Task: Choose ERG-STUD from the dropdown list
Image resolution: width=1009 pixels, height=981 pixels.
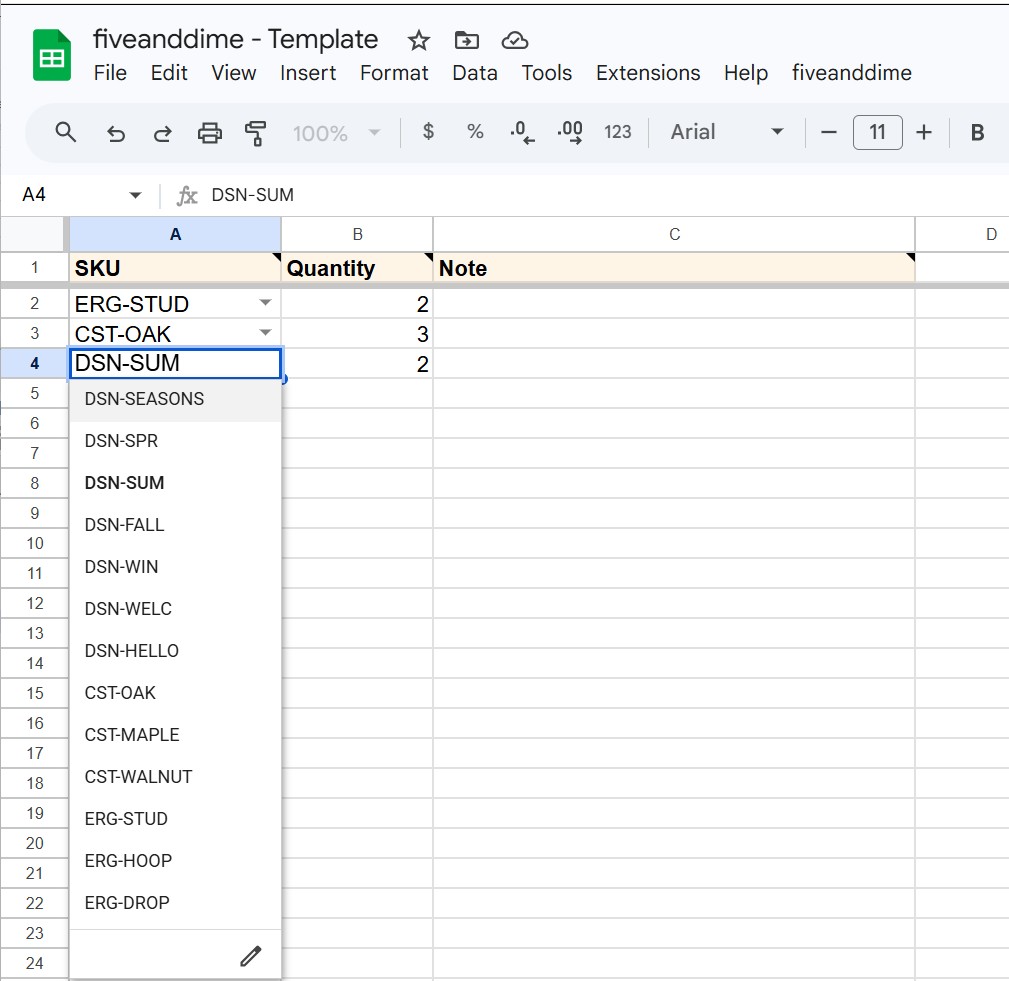Action: pyautogui.click(x=175, y=819)
